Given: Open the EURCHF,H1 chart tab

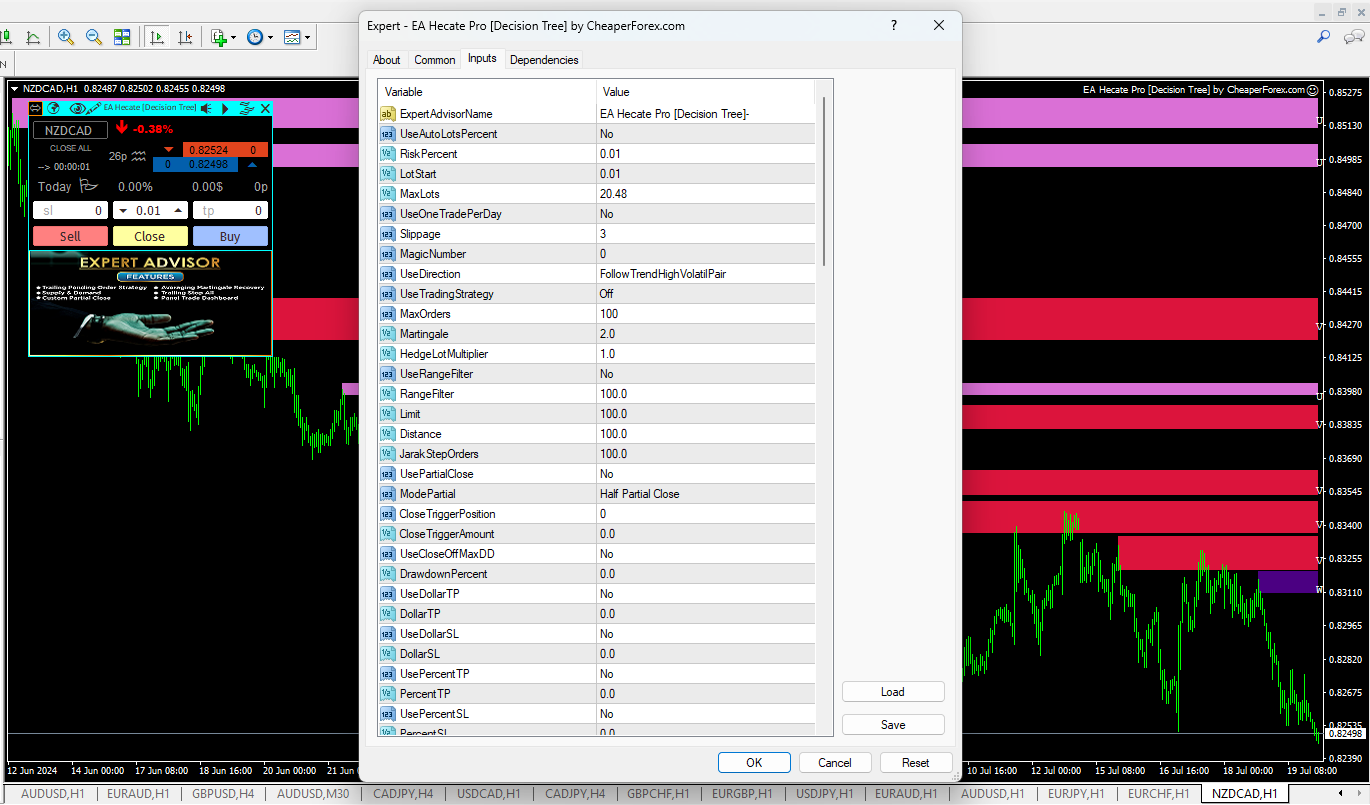Looking at the screenshot, I should click(1157, 794).
